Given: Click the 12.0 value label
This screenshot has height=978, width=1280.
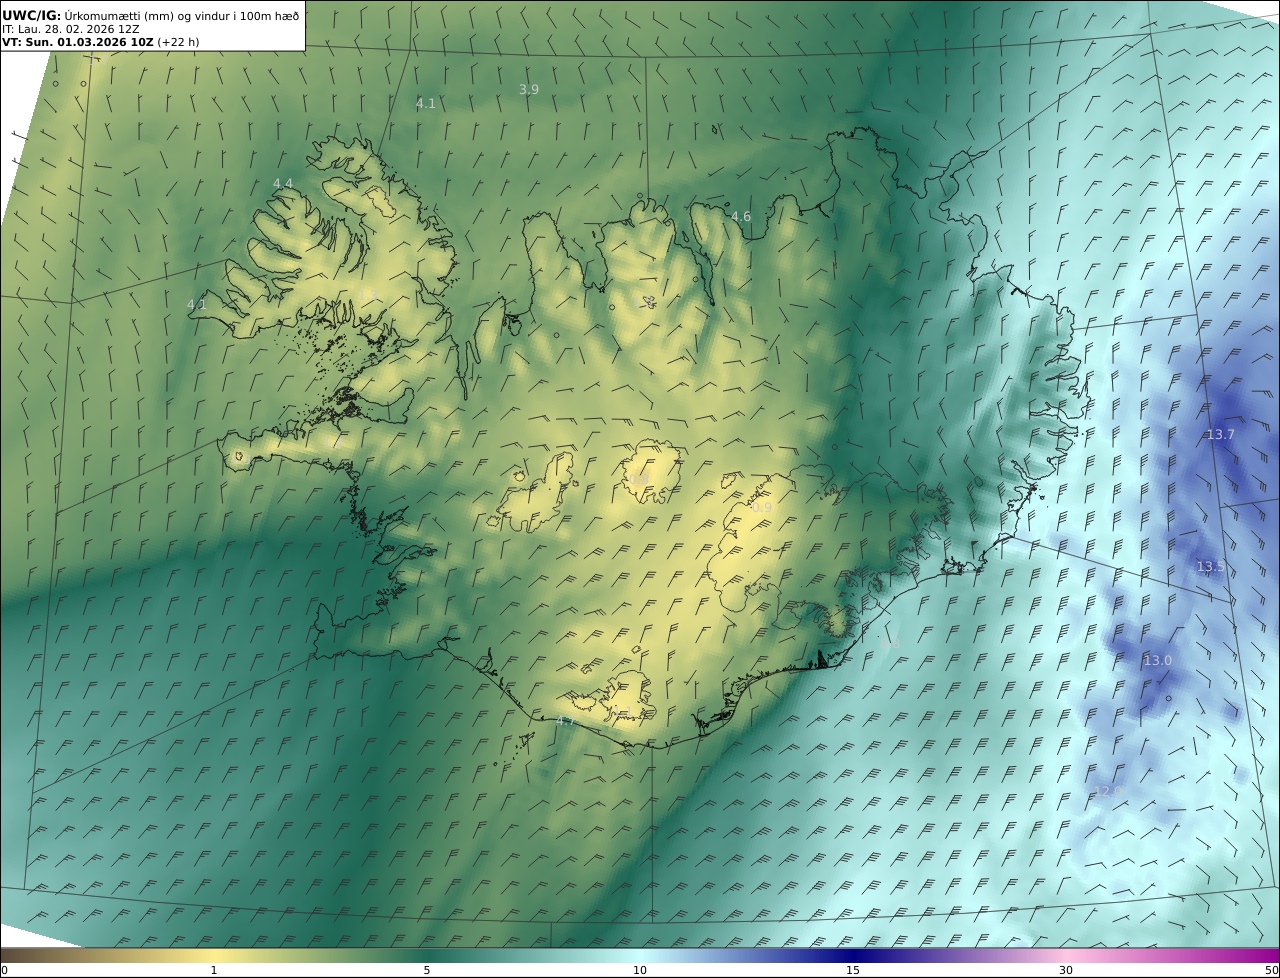Looking at the screenshot, I should [1108, 791].
